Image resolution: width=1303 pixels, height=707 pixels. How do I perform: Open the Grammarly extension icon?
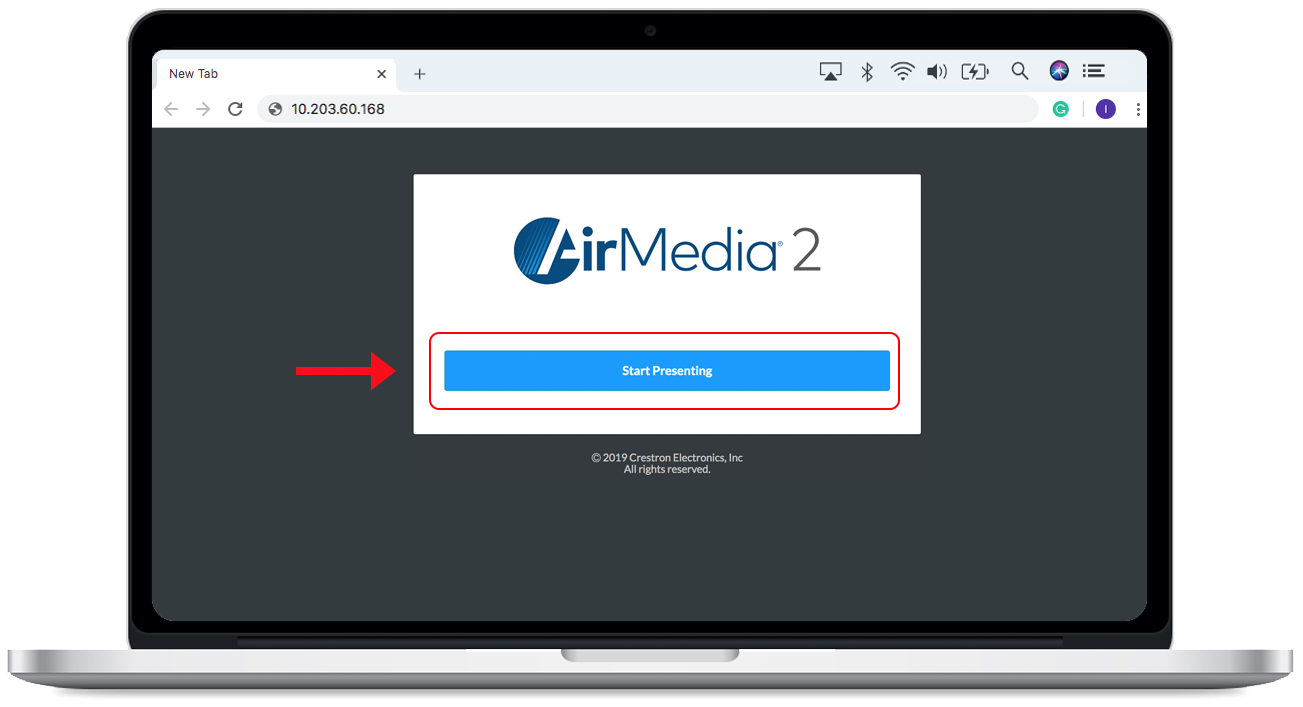(1061, 109)
